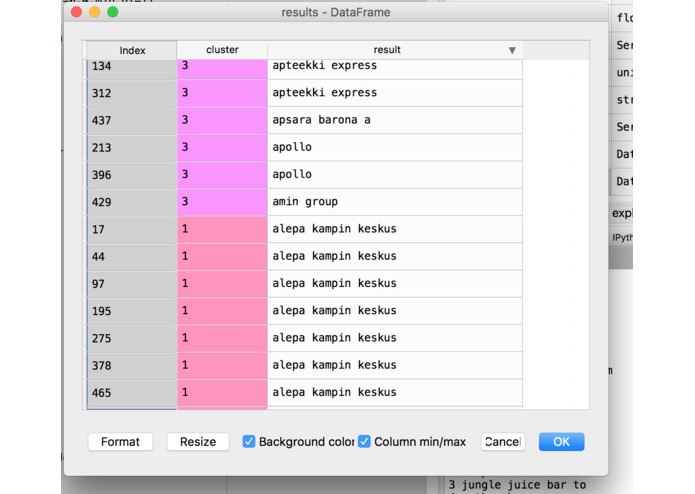This screenshot has width=695, height=494.
Task: Click the Resize button
Action: [198, 442]
